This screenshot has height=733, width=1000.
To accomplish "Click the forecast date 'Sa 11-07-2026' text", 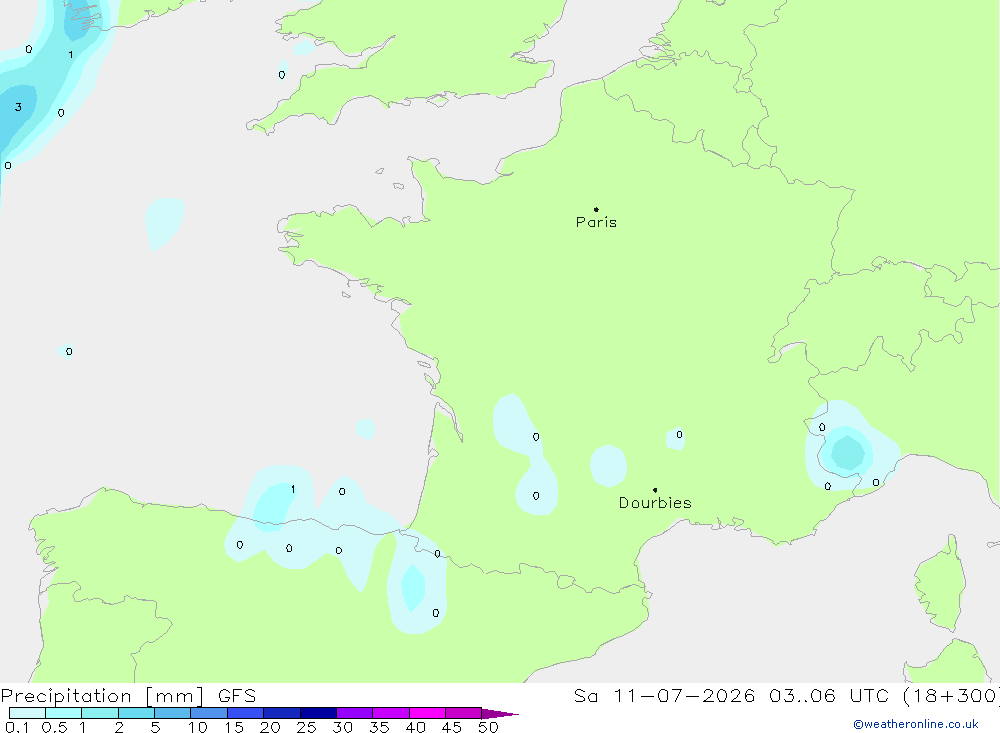I will pyautogui.click(x=664, y=696).
